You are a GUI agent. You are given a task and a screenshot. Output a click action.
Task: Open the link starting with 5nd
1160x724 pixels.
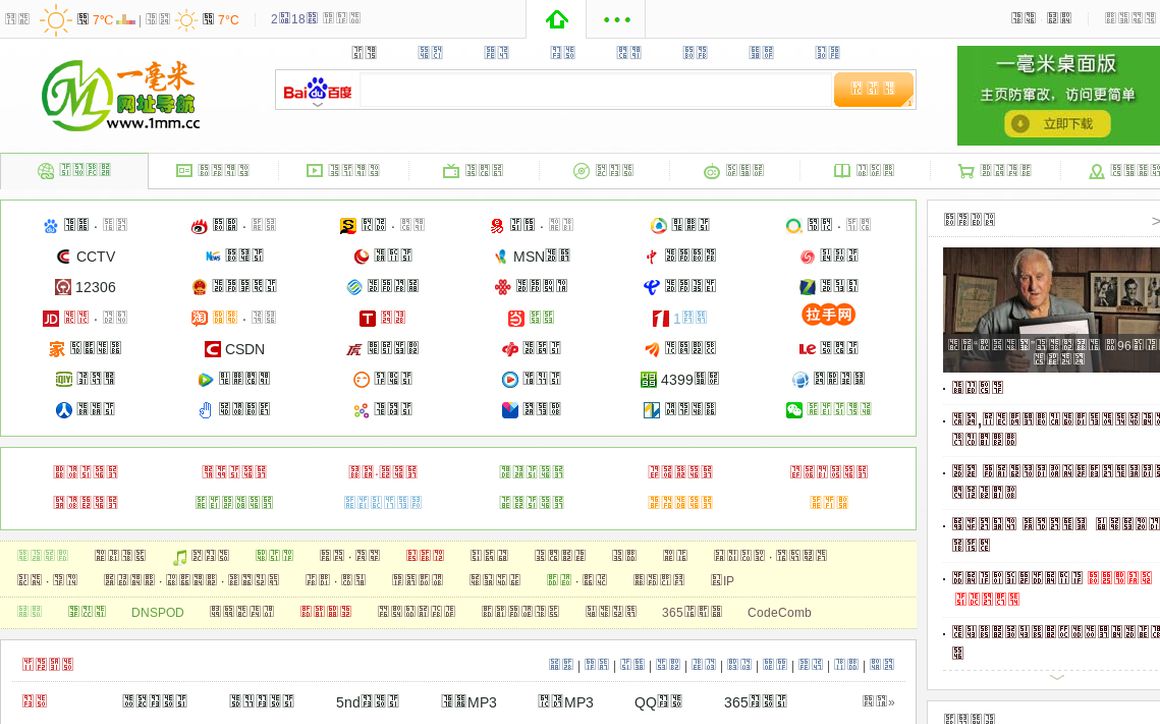(x=367, y=702)
